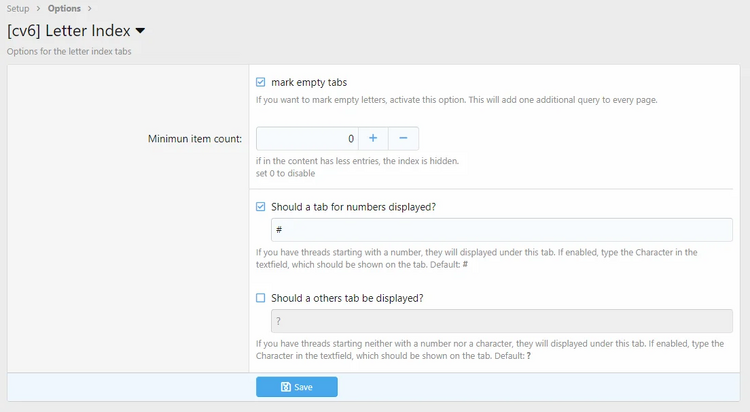Open the Options breadcrumb link
Viewport: 750px width, 412px height.
[64, 9]
